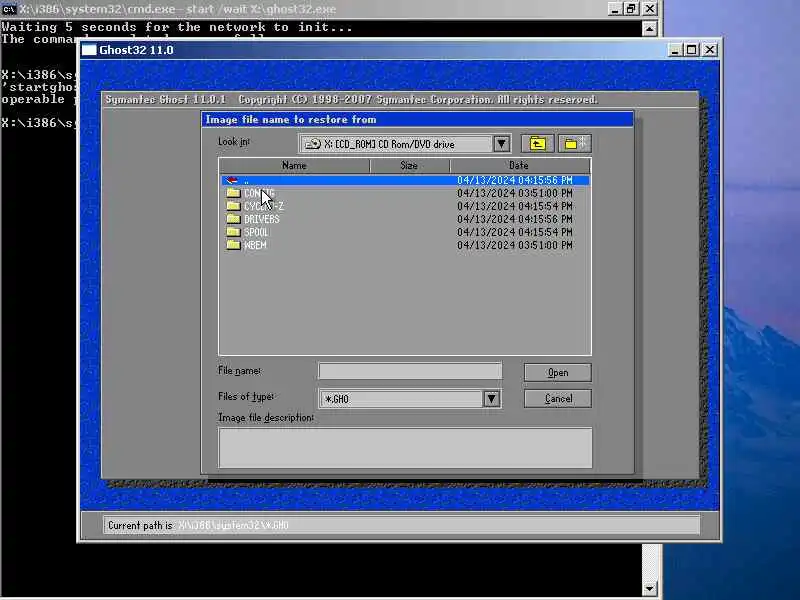Click the Ghost32 11.0 title bar icon
Screen dimensions: 800x600
[x=89, y=50]
